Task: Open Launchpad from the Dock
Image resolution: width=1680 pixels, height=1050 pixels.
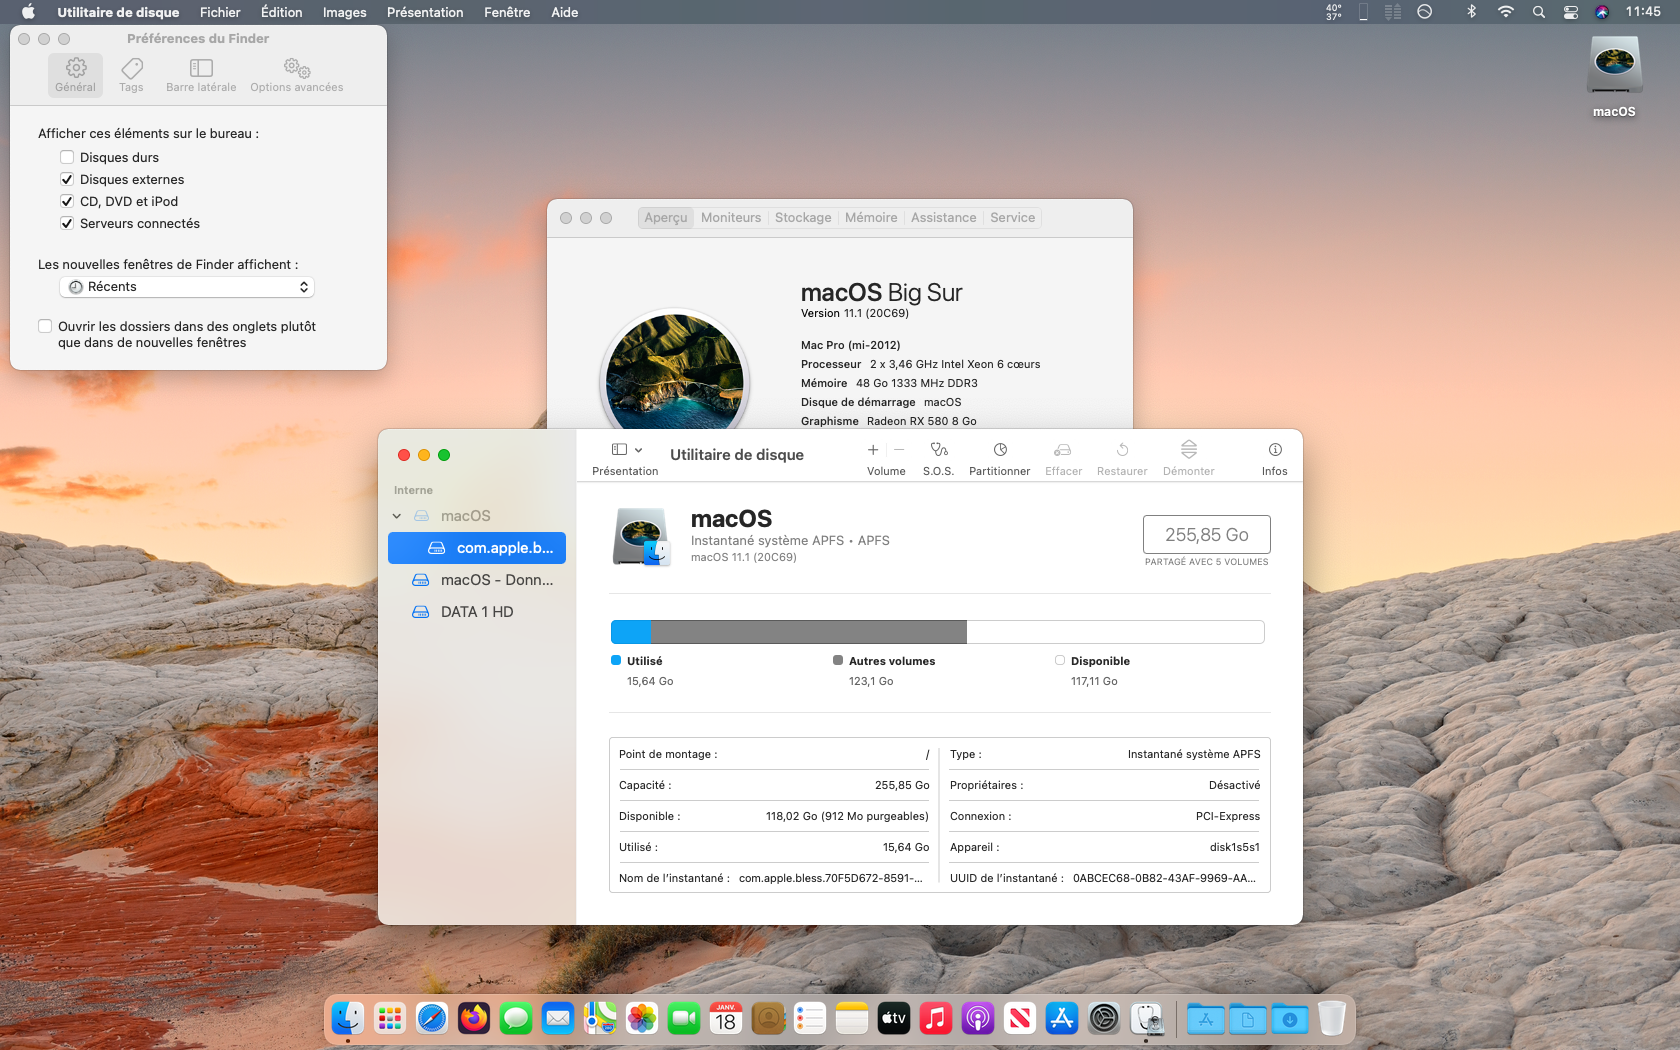Action: 390,1019
